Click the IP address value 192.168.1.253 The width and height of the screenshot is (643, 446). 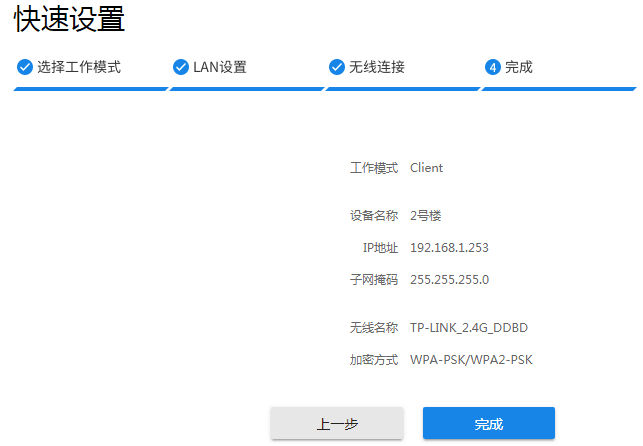click(449, 247)
